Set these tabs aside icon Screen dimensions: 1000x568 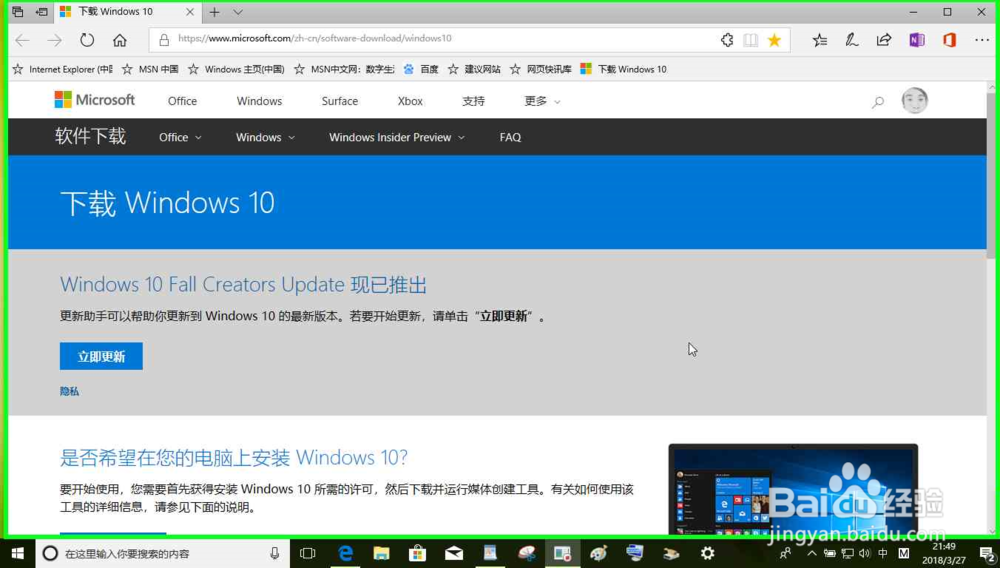pyautogui.click(x=41, y=11)
